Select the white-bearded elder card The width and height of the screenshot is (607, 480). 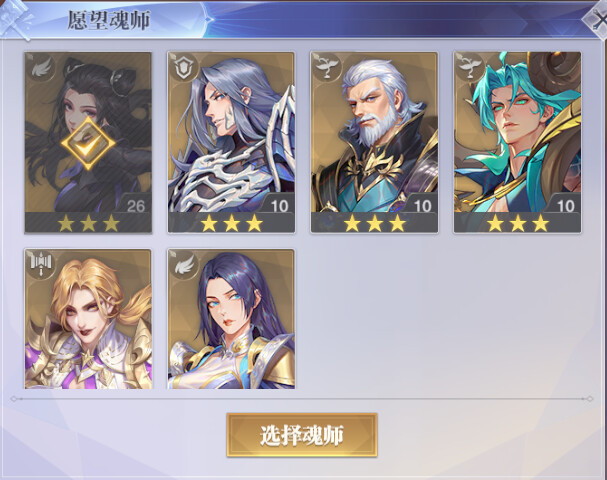[374, 142]
